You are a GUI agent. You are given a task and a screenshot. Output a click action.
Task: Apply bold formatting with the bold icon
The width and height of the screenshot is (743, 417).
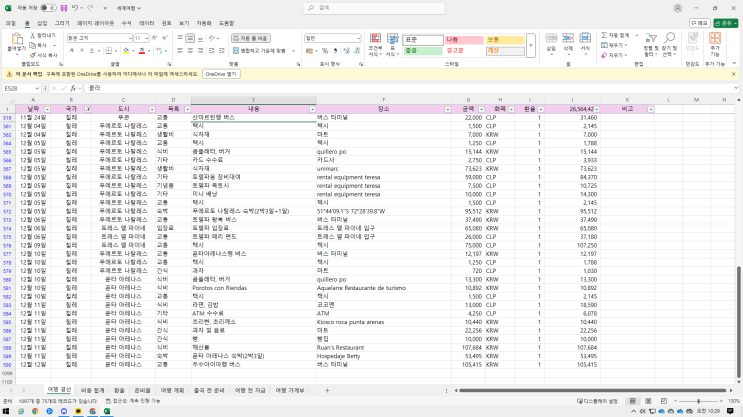click(x=72, y=51)
